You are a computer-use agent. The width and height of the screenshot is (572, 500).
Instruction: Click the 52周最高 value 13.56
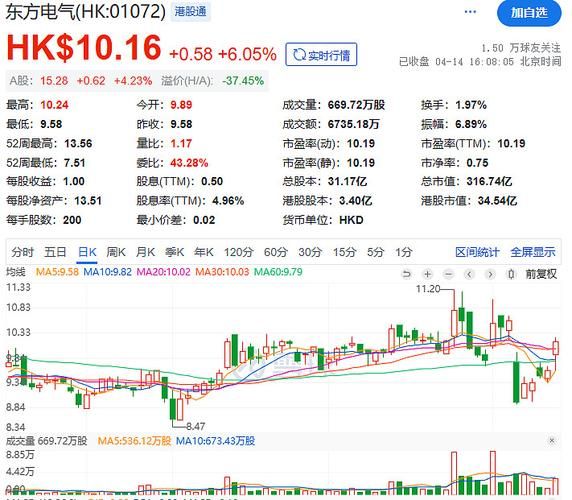[78, 143]
